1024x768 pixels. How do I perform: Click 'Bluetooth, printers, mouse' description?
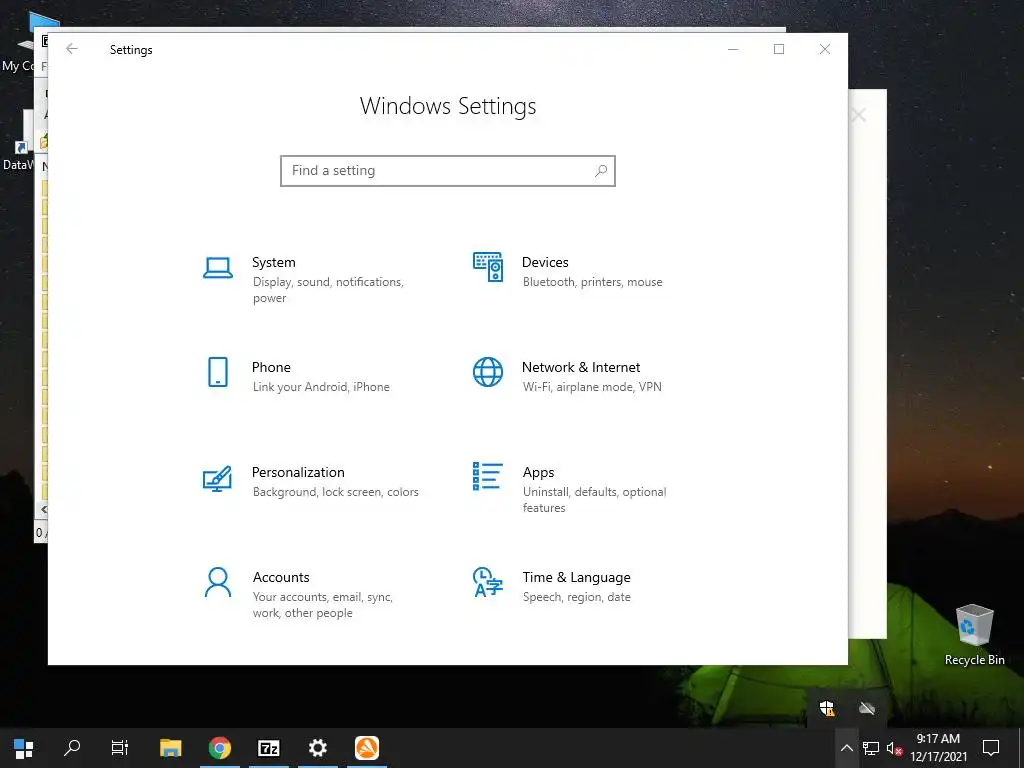pyautogui.click(x=593, y=282)
